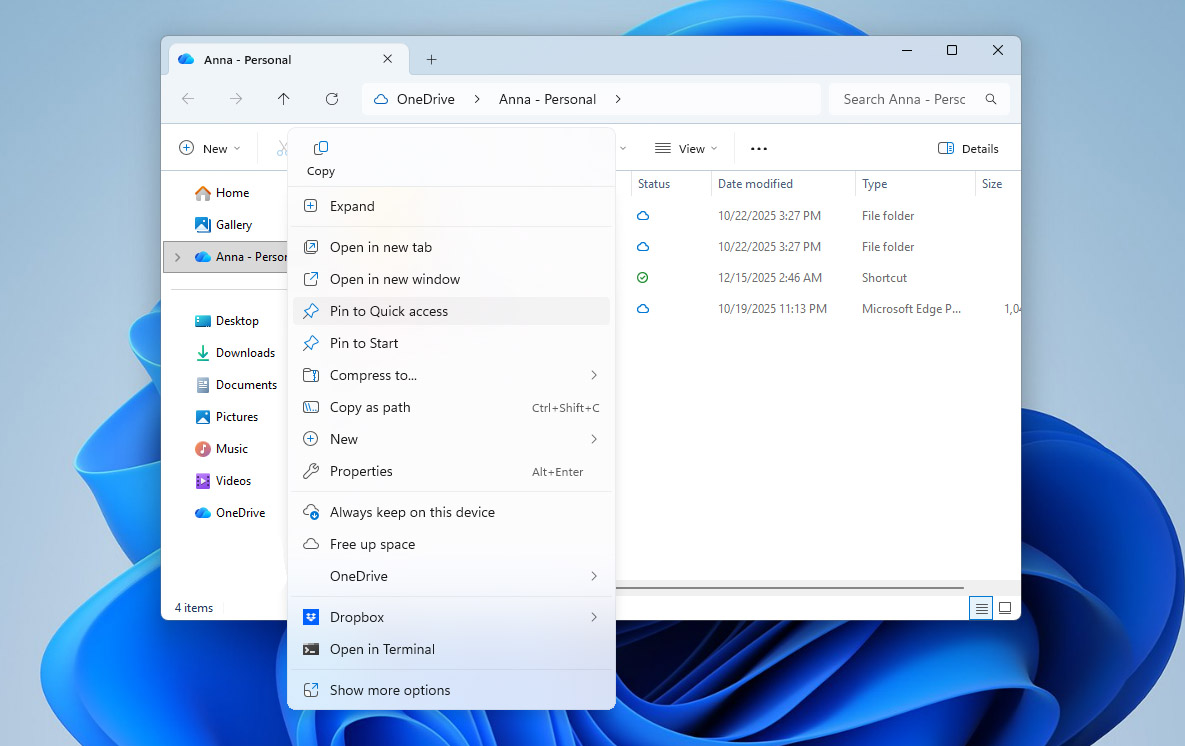The height and width of the screenshot is (746, 1185).
Task: Click the OneDrive cloud icon in the address bar
Action: [380, 98]
